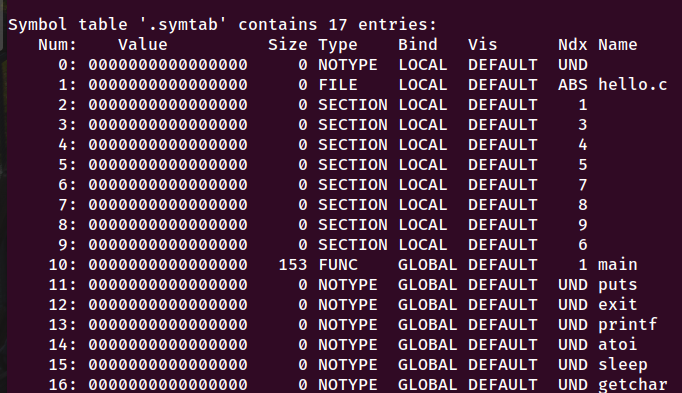Screen dimensions: 682x393
Task: Click Ndx value '6' in entry 9 row
Action: click(583, 245)
